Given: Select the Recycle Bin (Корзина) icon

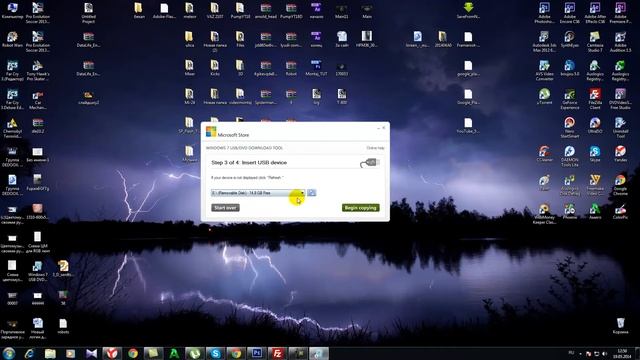Looking at the screenshot, I should (x=620, y=326).
